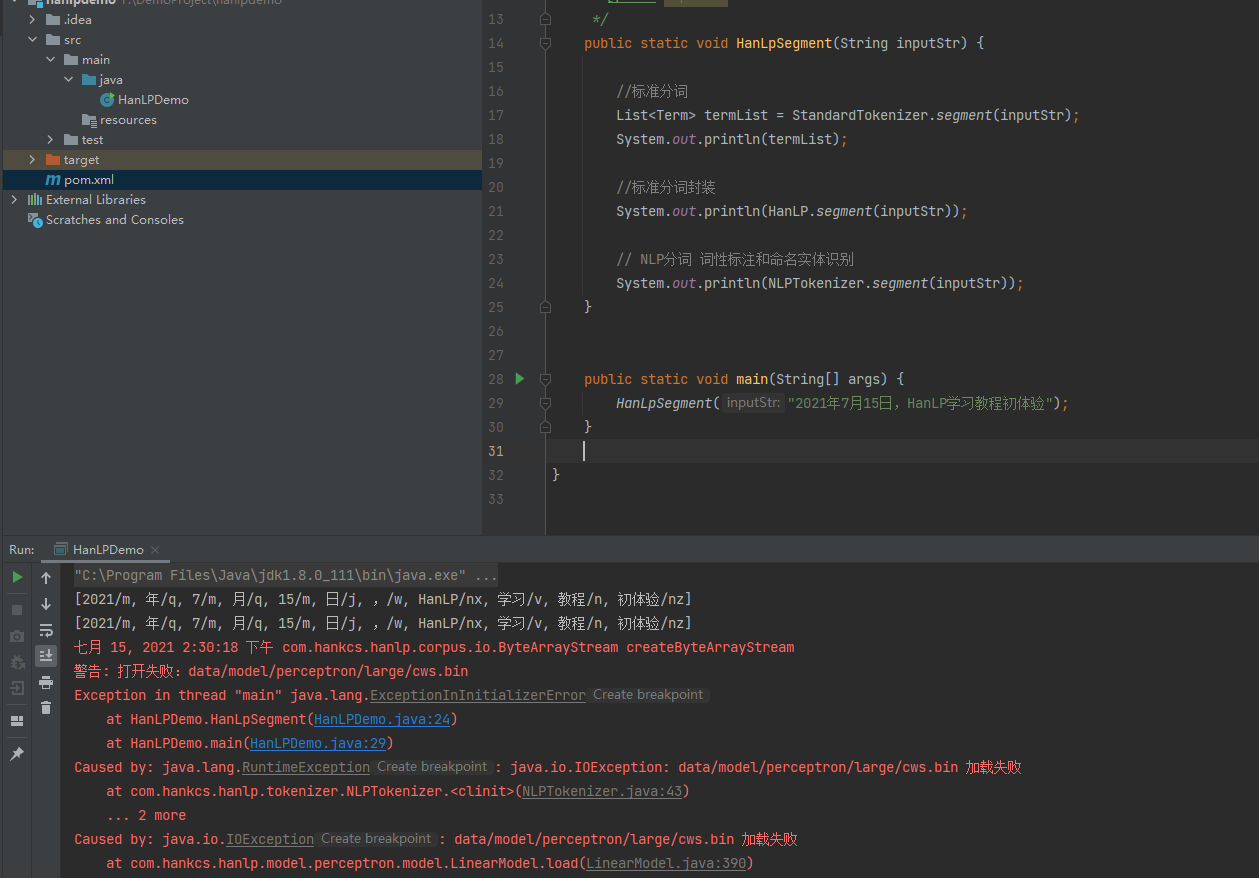This screenshot has width=1259, height=878.
Task: Click the "... 2 more" console line
Action: 146,815
